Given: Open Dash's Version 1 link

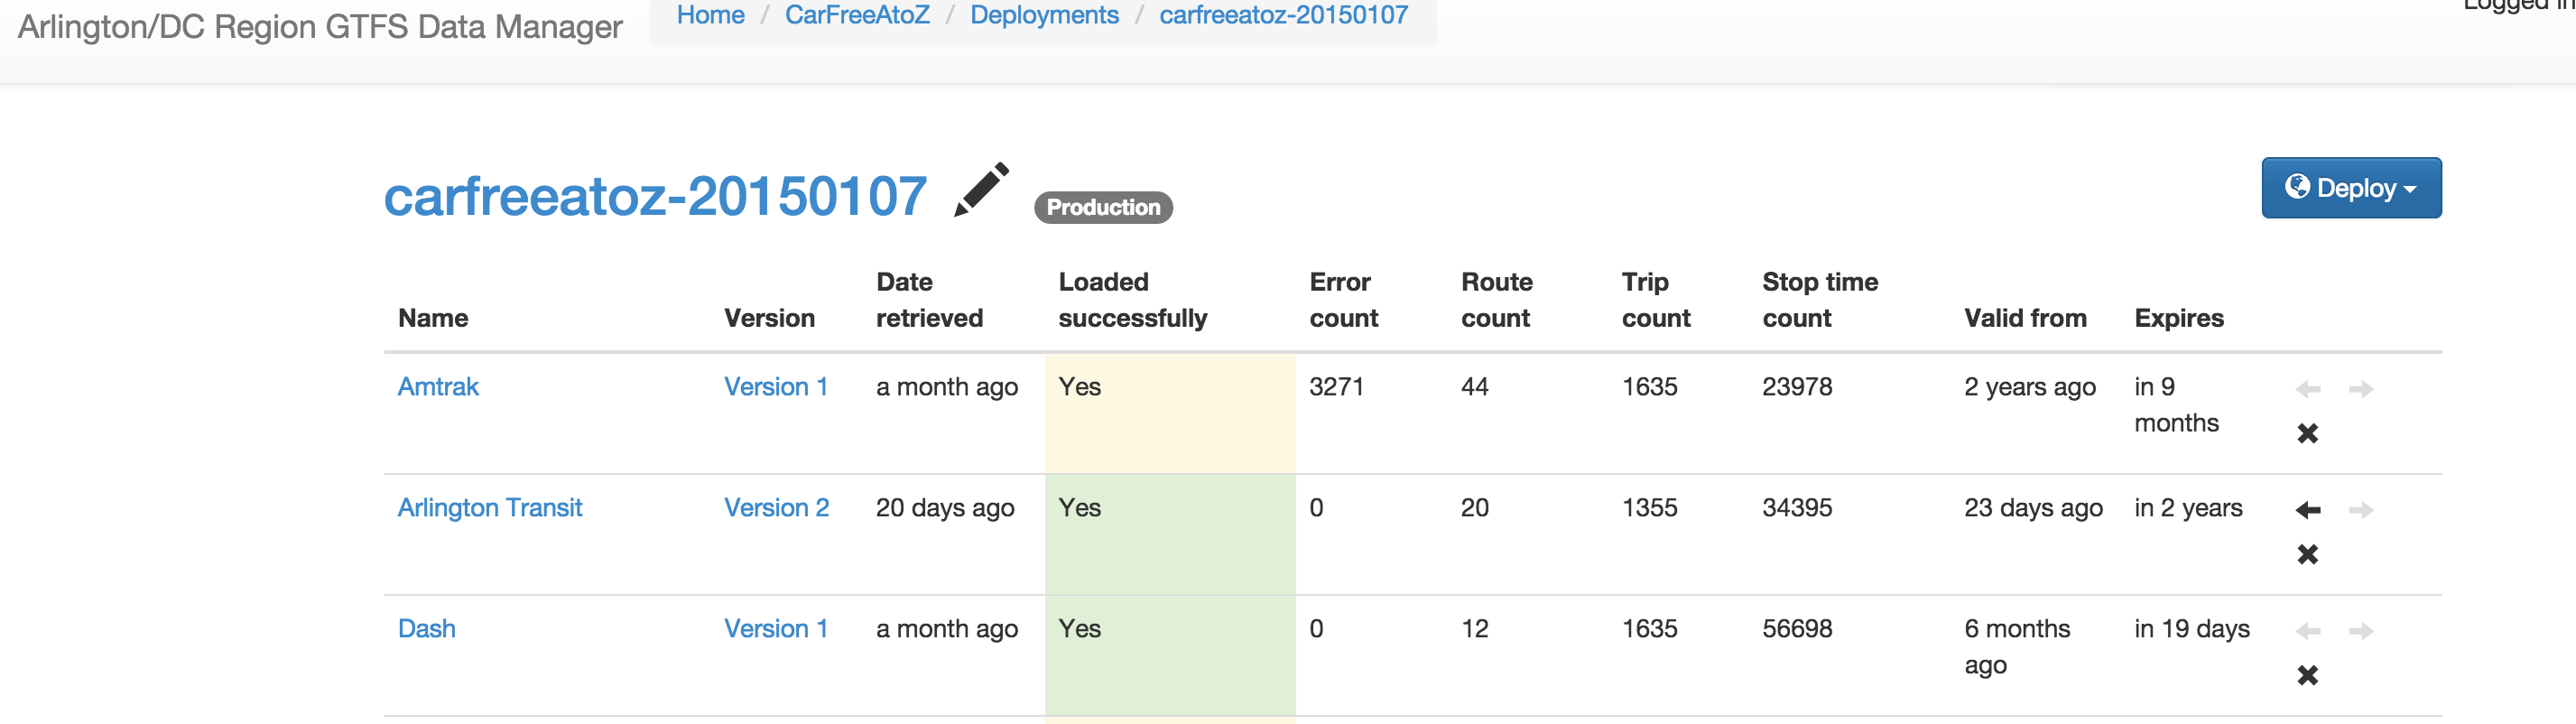Looking at the screenshot, I should pyautogui.click(x=776, y=629).
